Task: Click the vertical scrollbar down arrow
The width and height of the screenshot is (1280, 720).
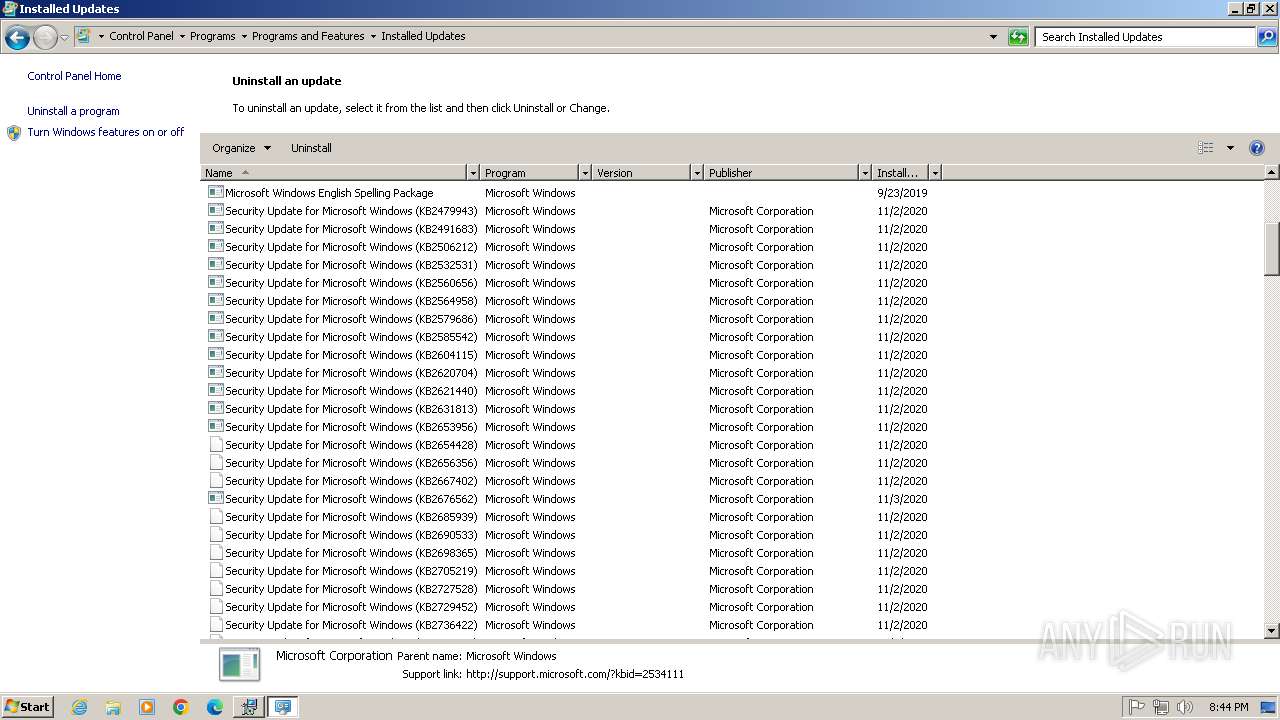Action: coord(1272,631)
